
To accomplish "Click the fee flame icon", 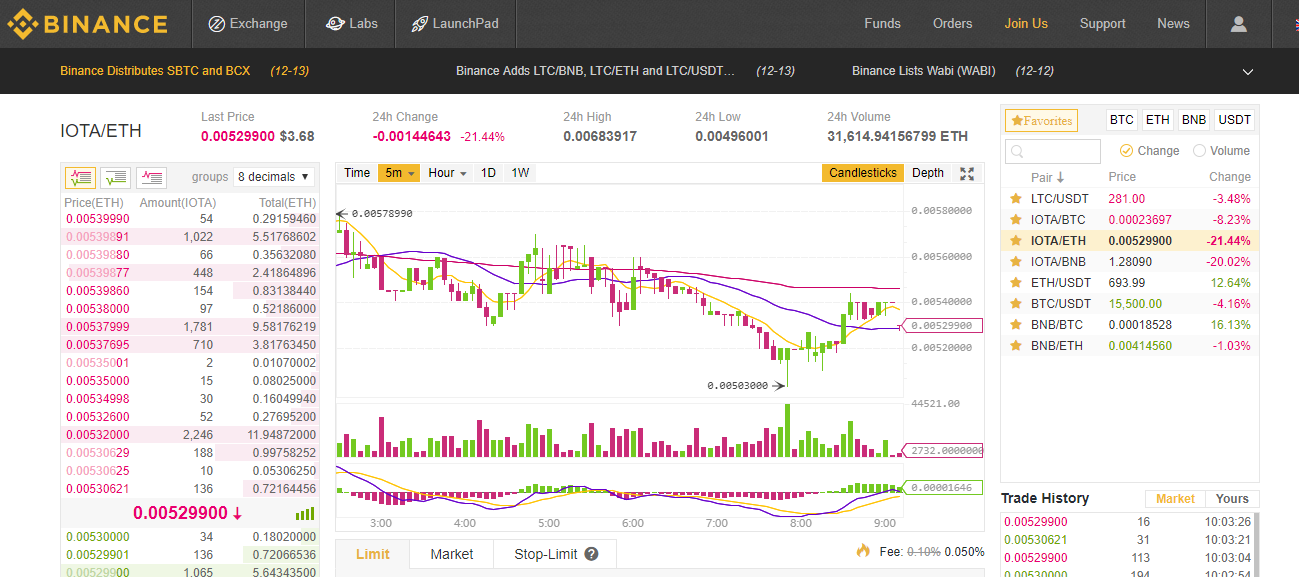I will tap(863, 551).
